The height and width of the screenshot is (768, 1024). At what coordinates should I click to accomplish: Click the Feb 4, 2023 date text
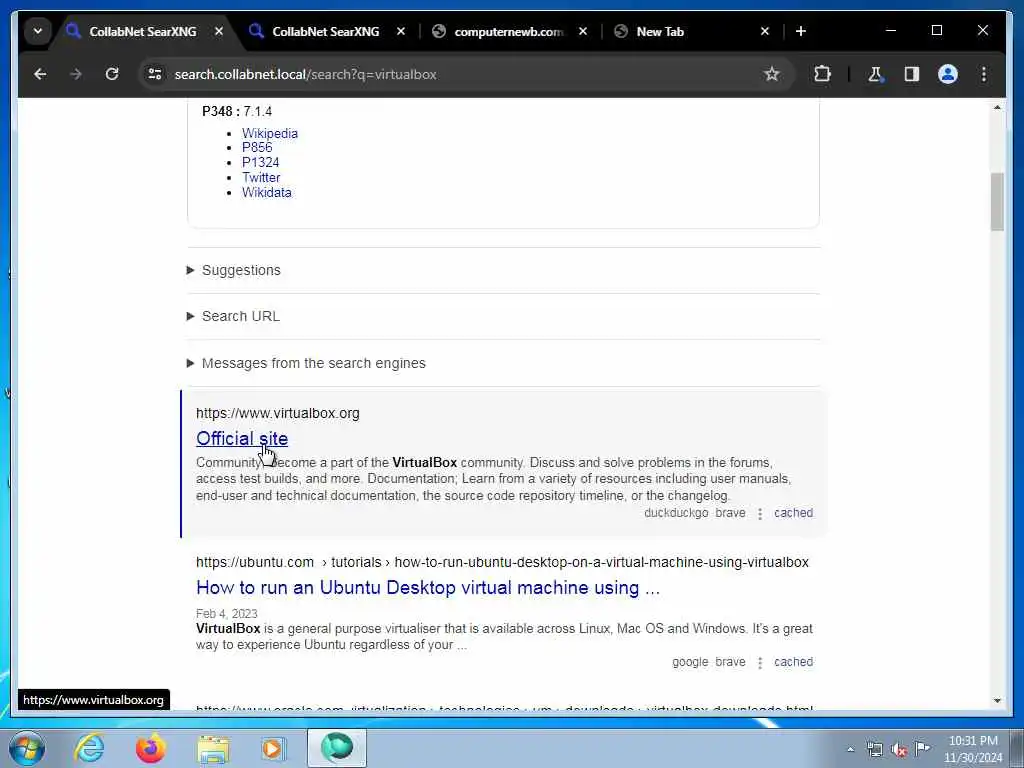[x=227, y=614]
